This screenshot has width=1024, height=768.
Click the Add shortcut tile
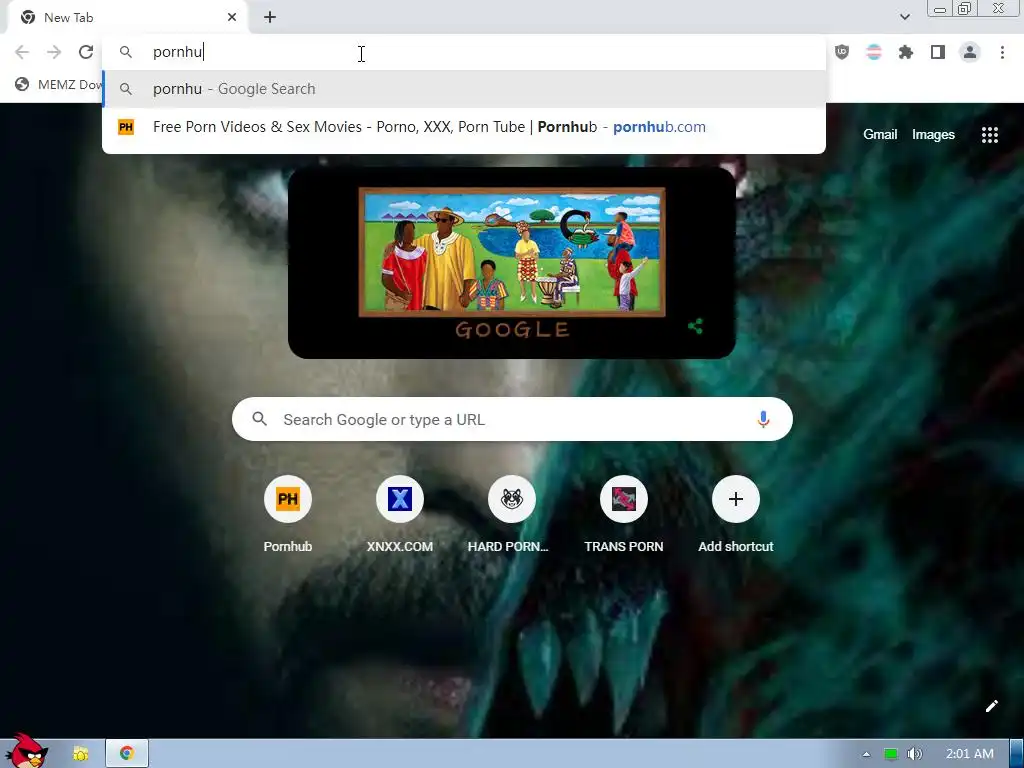(735, 515)
